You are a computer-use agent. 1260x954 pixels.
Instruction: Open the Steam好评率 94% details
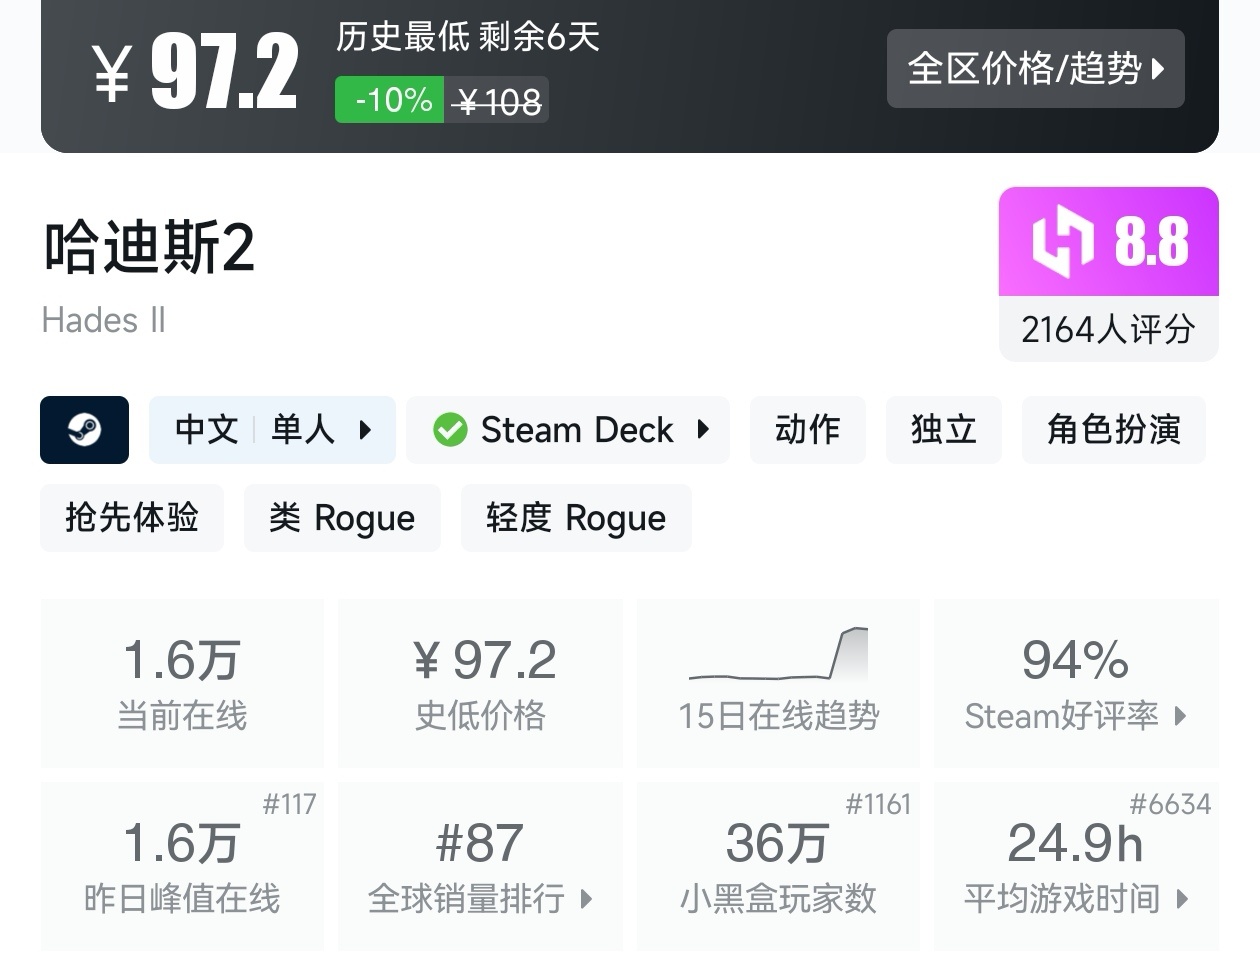tap(1076, 684)
